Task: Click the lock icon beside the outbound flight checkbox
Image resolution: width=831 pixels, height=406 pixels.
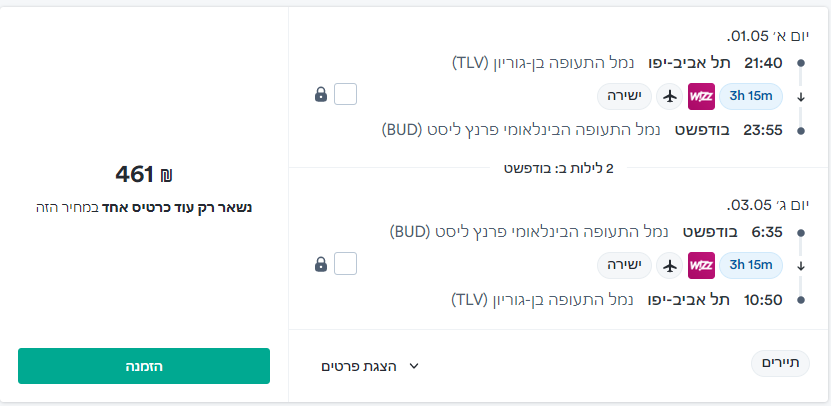Action: point(320,95)
